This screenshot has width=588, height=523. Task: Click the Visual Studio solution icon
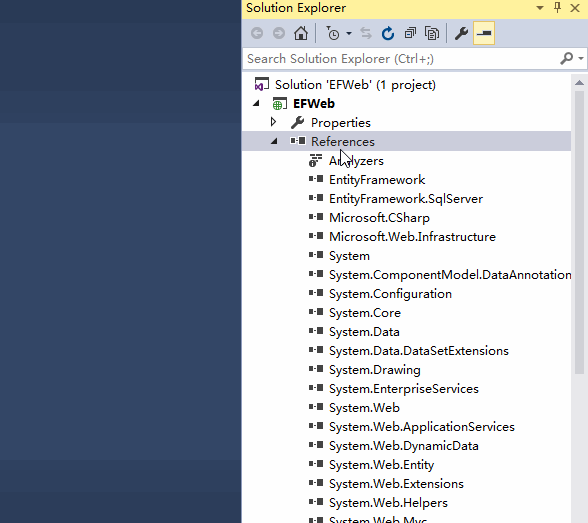[x=262, y=84]
